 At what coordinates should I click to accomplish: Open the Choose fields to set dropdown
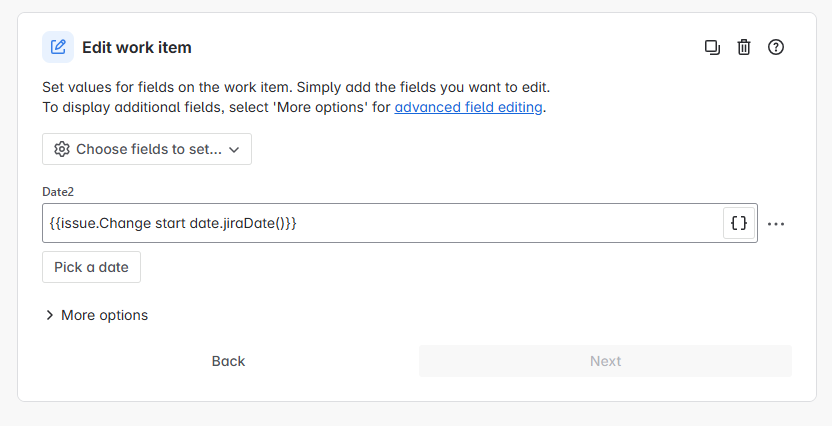point(147,149)
